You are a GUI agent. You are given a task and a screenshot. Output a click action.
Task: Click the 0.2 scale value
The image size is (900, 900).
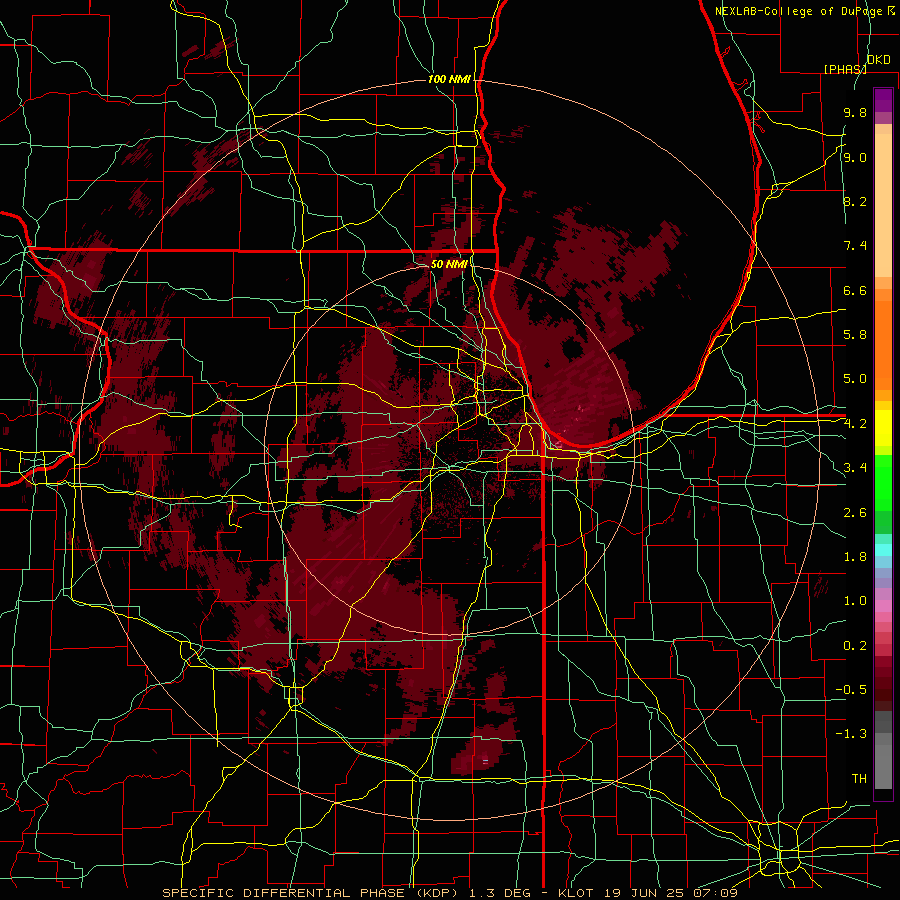tap(855, 646)
